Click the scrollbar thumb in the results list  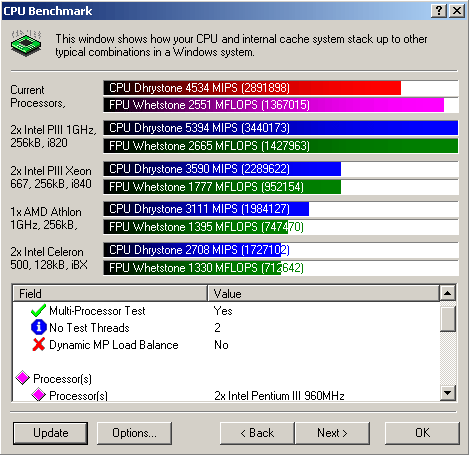(447, 319)
